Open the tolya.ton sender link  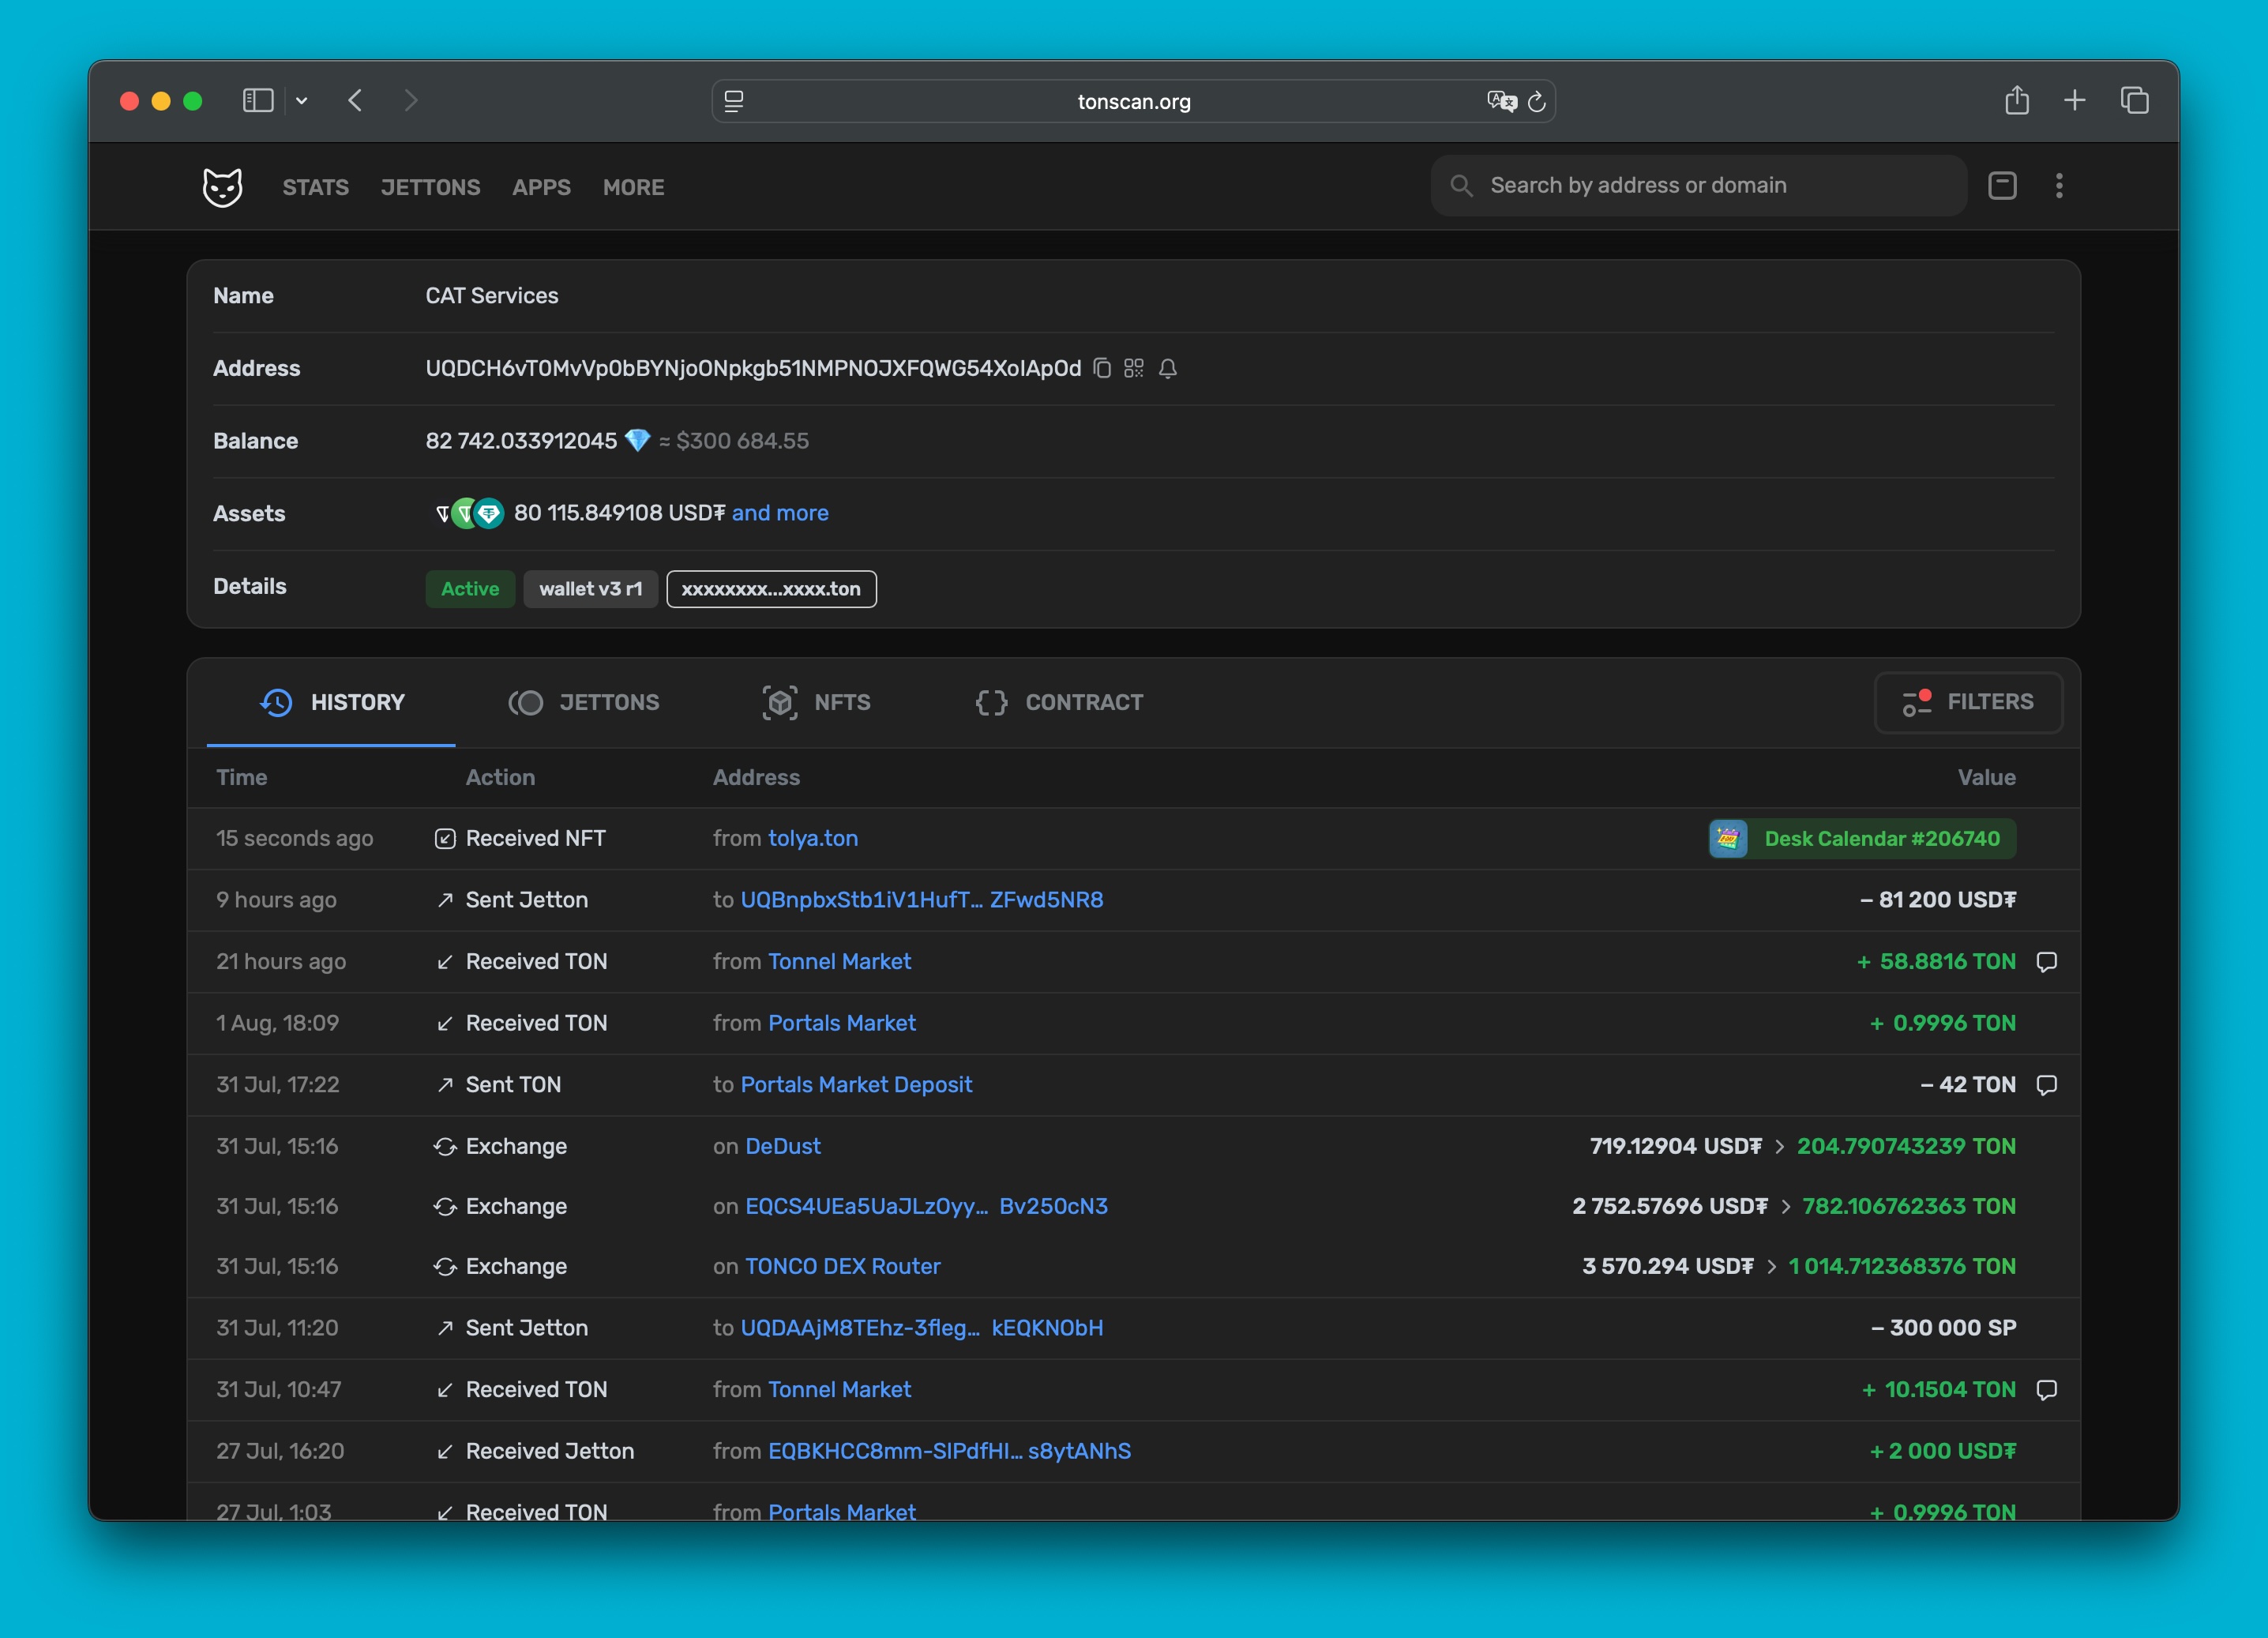(812, 838)
